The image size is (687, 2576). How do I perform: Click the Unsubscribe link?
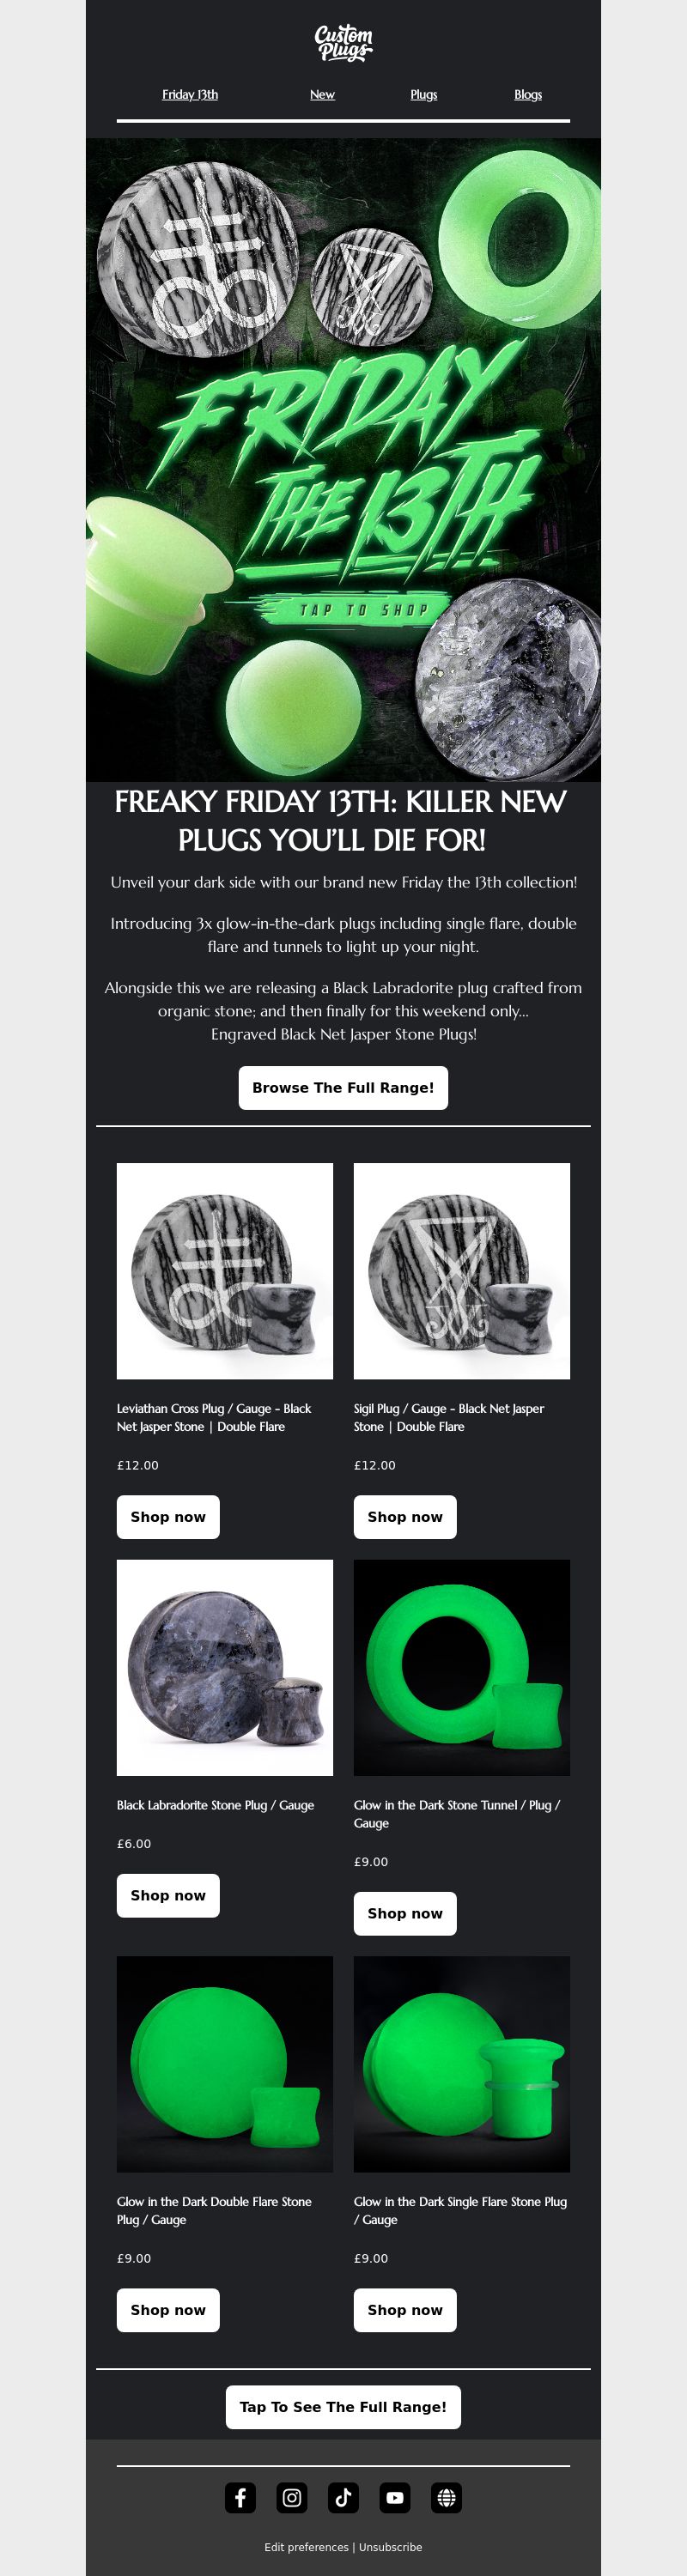point(390,2546)
